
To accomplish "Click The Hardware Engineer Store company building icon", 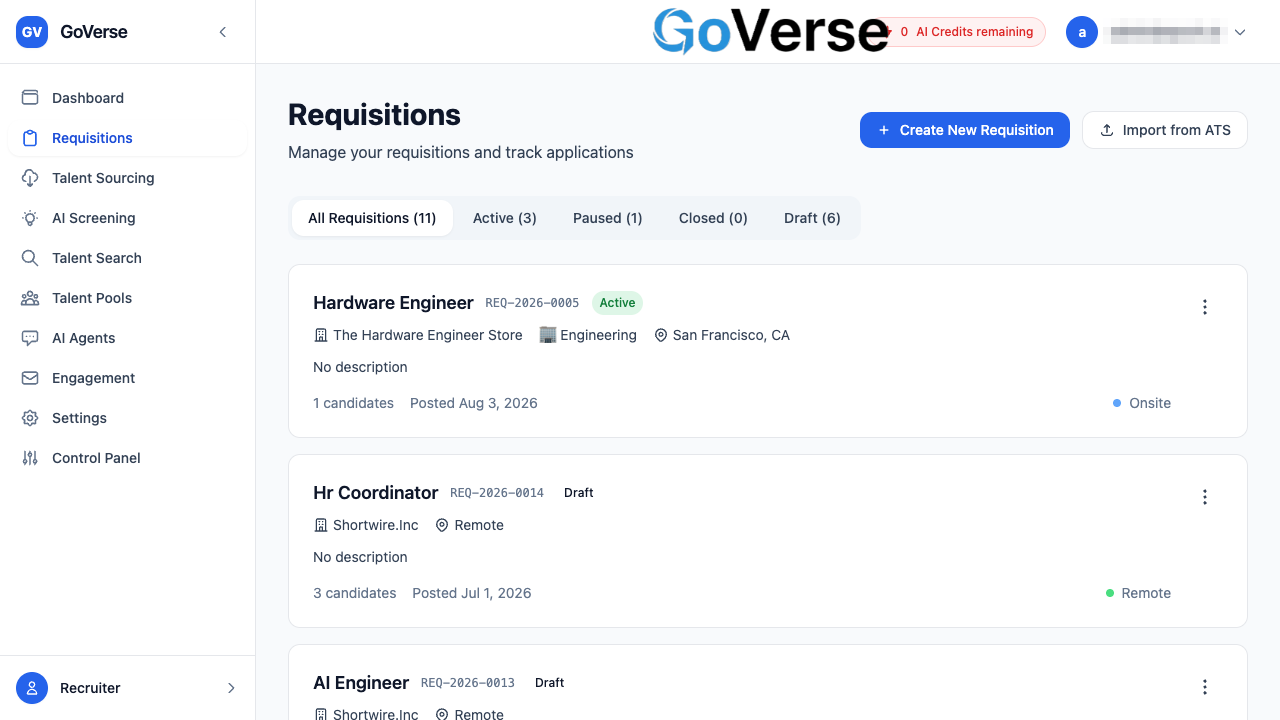I will click(x=321, y=335).
